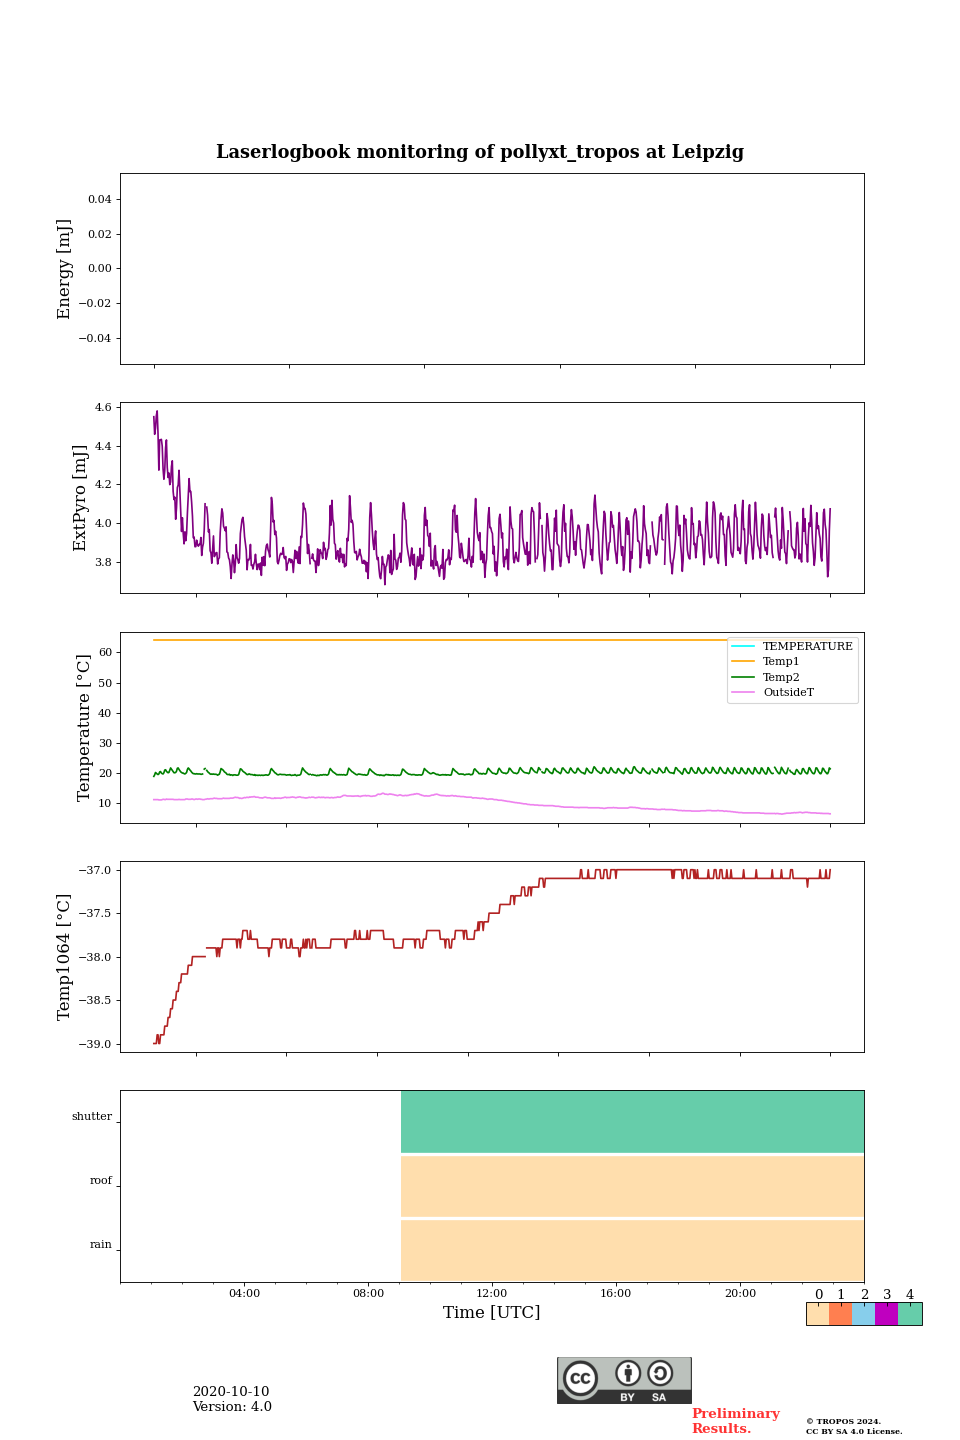
Task: Select the green colorbar swatch for value 4
Action: [910, 1314]
